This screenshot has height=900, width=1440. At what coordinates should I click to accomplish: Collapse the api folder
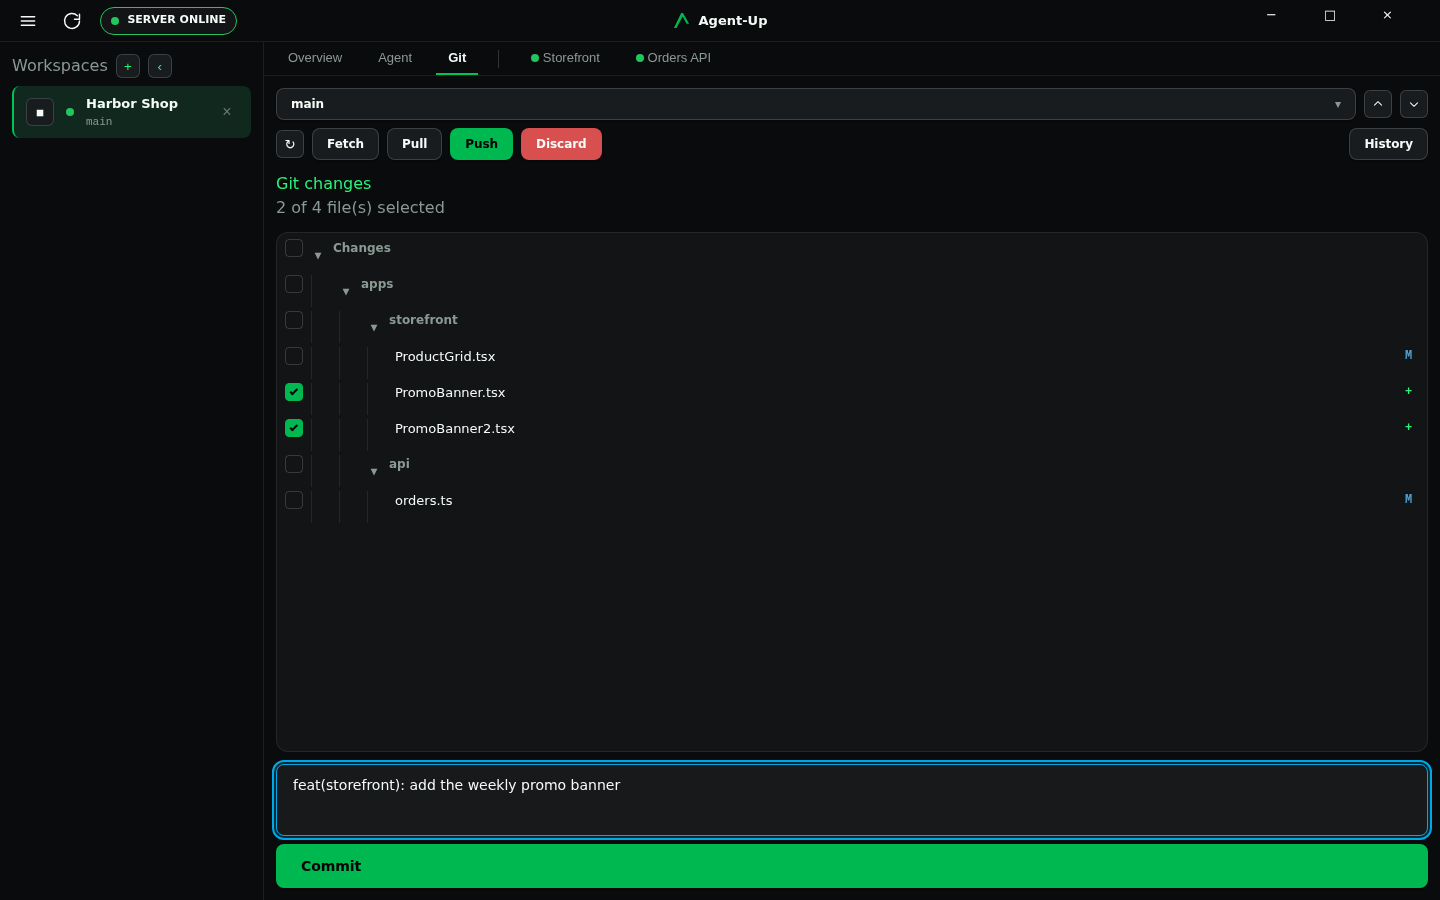(x=374, y=471)
